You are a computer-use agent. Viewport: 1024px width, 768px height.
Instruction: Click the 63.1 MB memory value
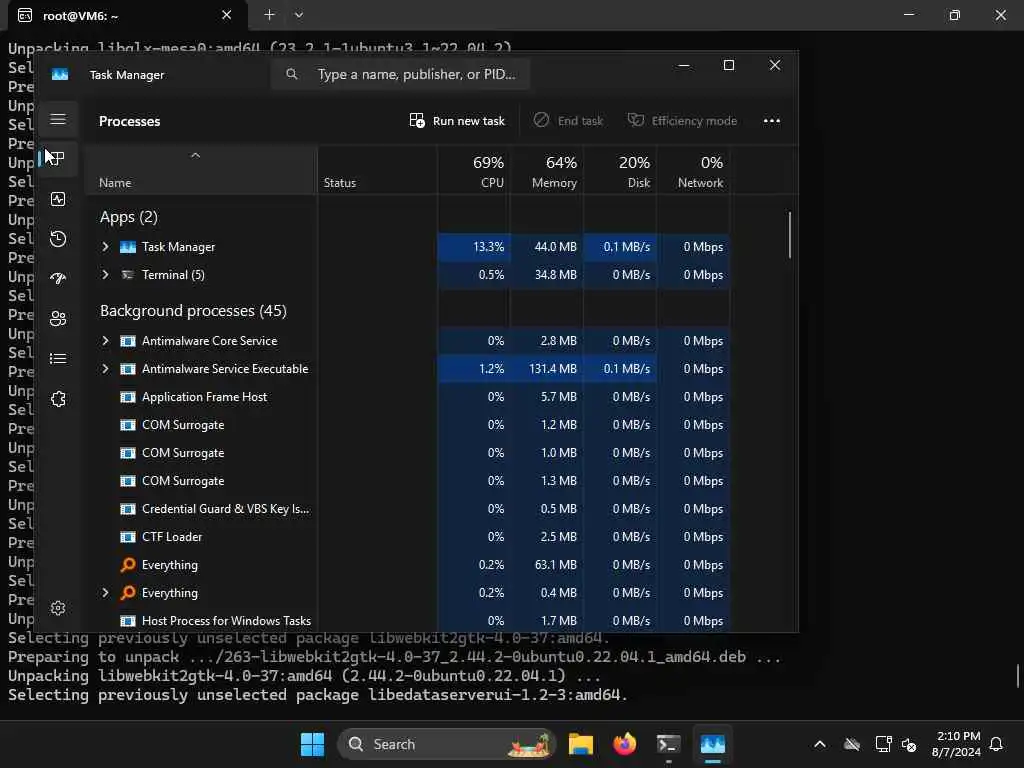click(556, 565)
